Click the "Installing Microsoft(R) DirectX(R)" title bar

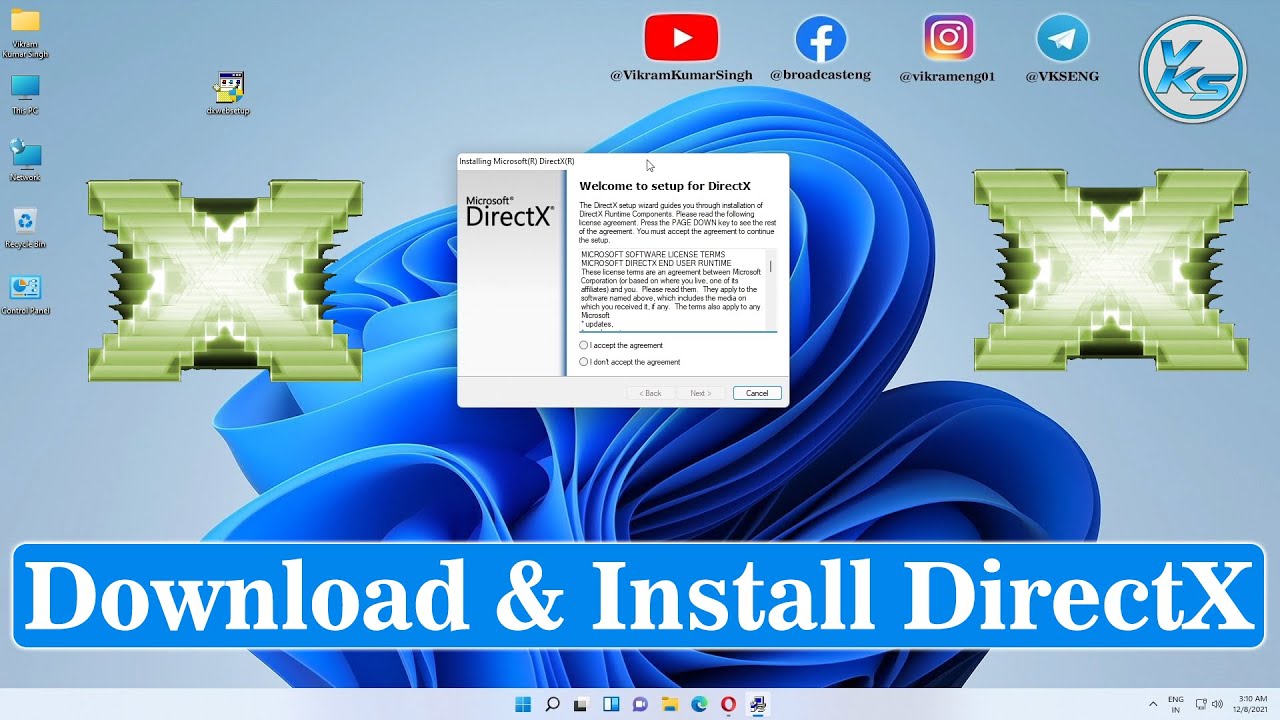[622, 161]
